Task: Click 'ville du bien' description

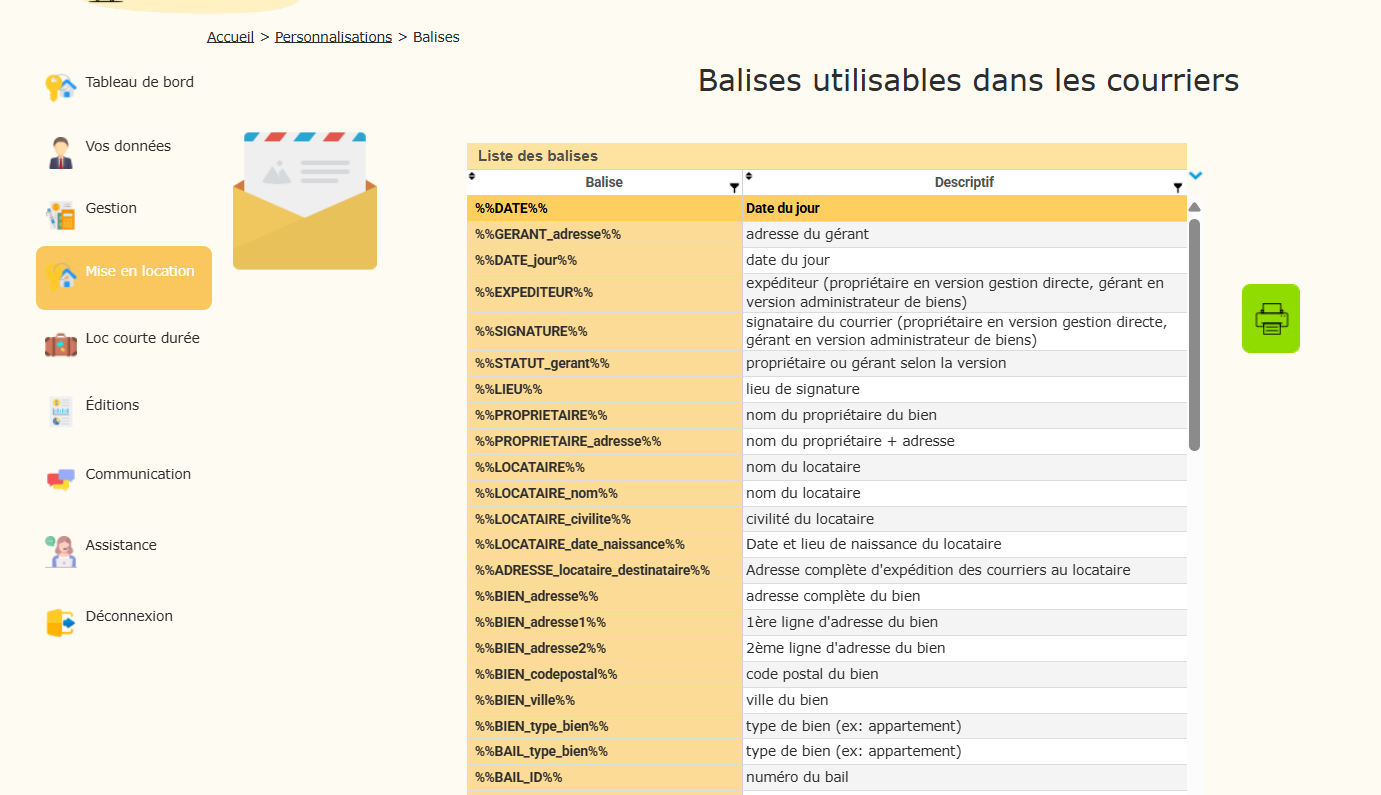Action: [x=787, y=700]
